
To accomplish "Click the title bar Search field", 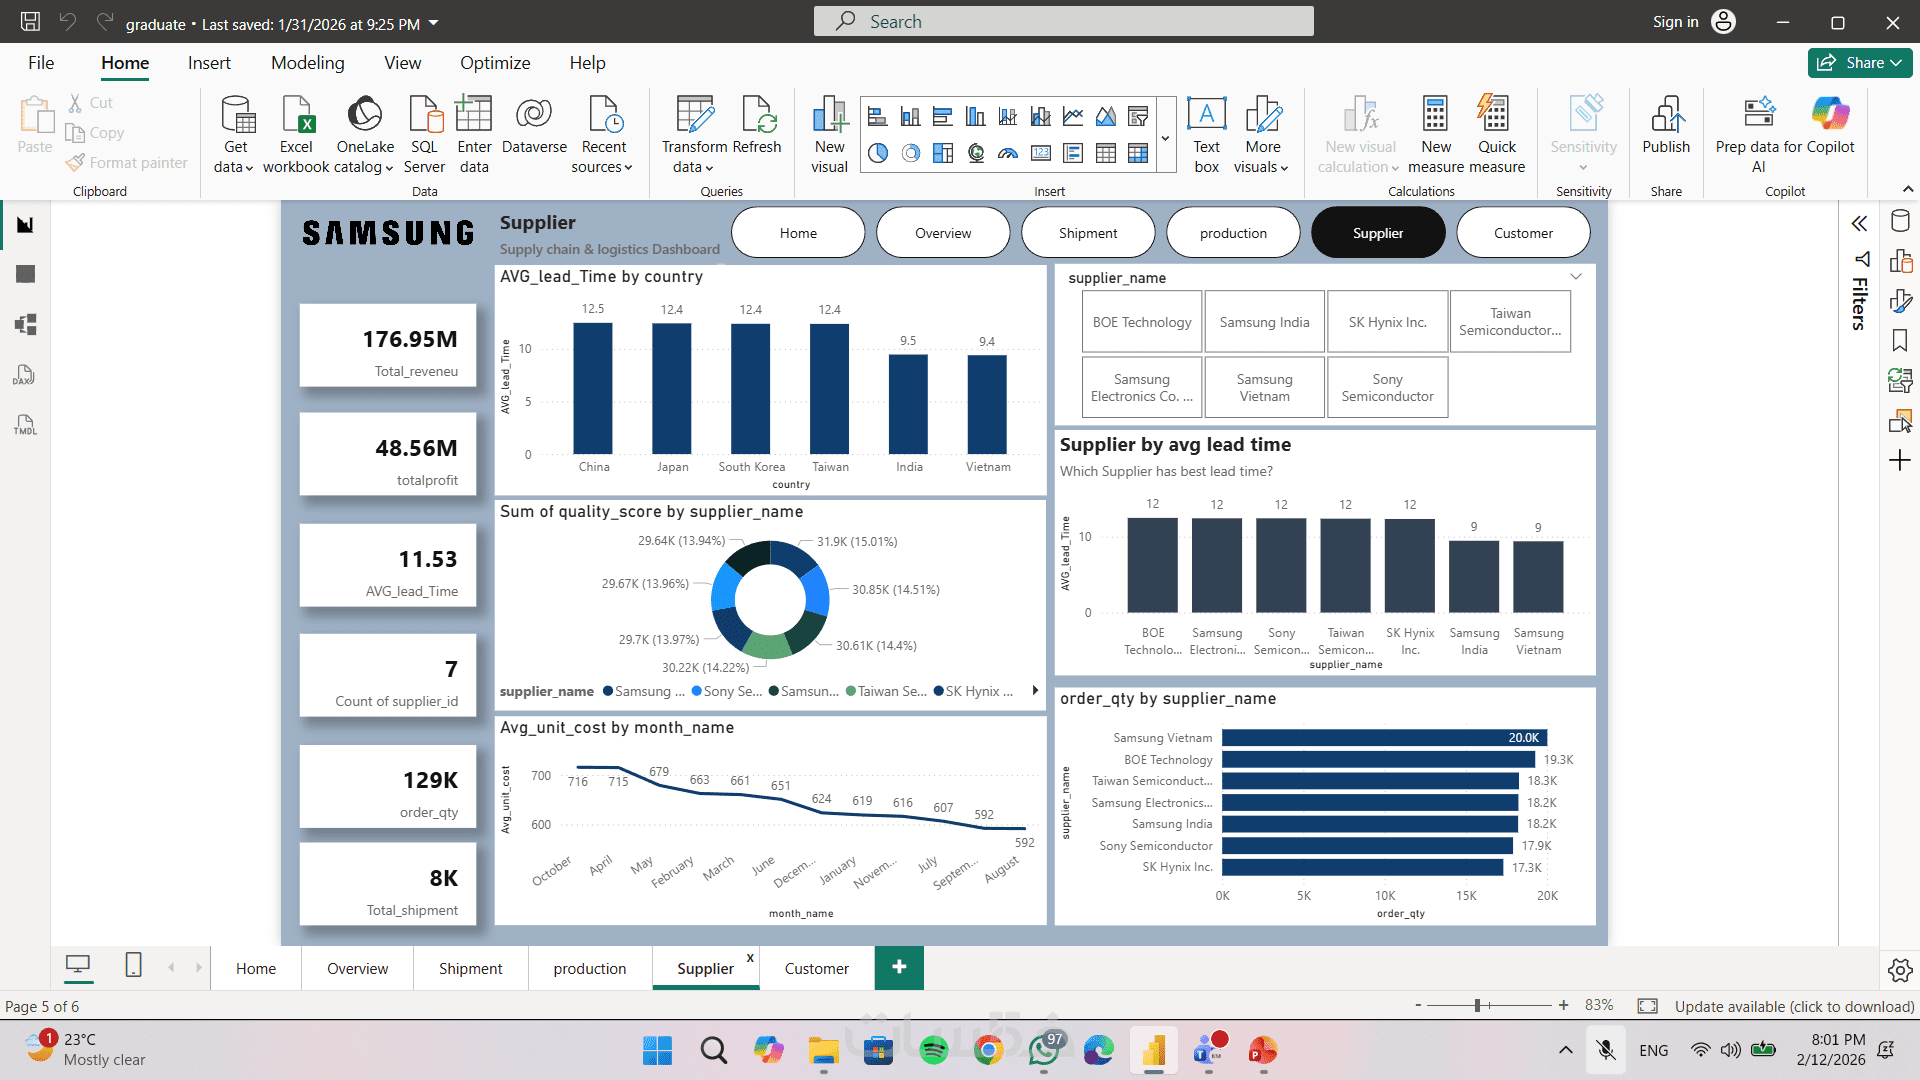I will click(x=1063, y=21).
